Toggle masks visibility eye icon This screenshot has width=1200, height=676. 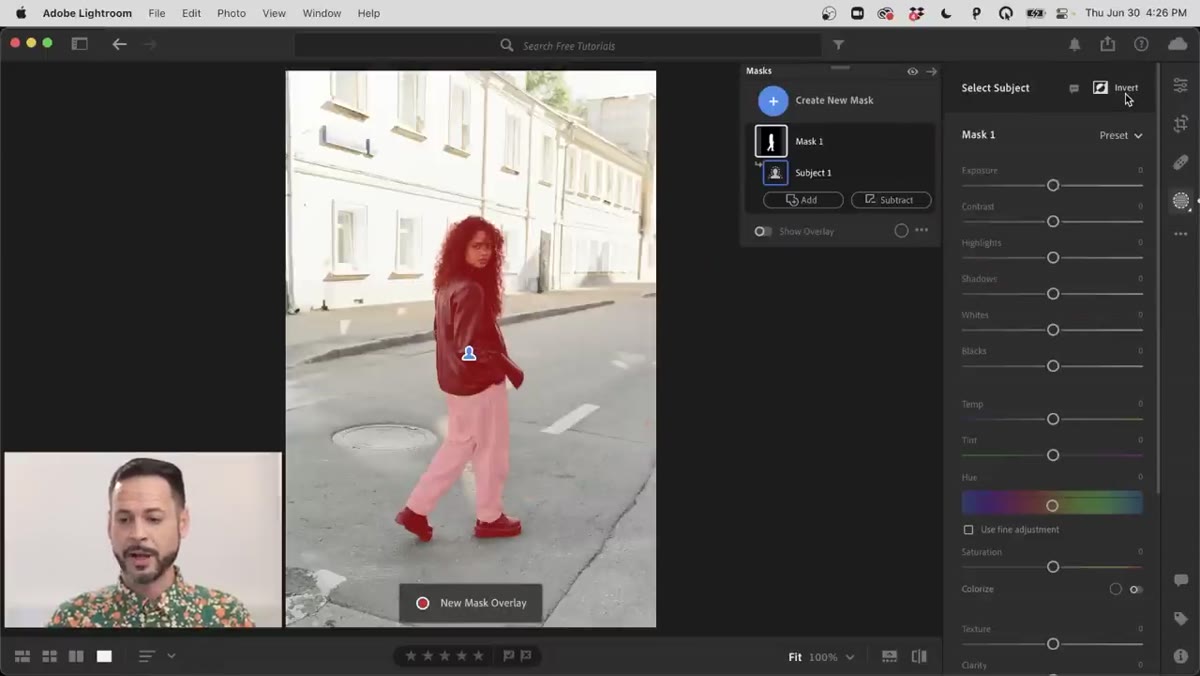(x=912, y=71)
